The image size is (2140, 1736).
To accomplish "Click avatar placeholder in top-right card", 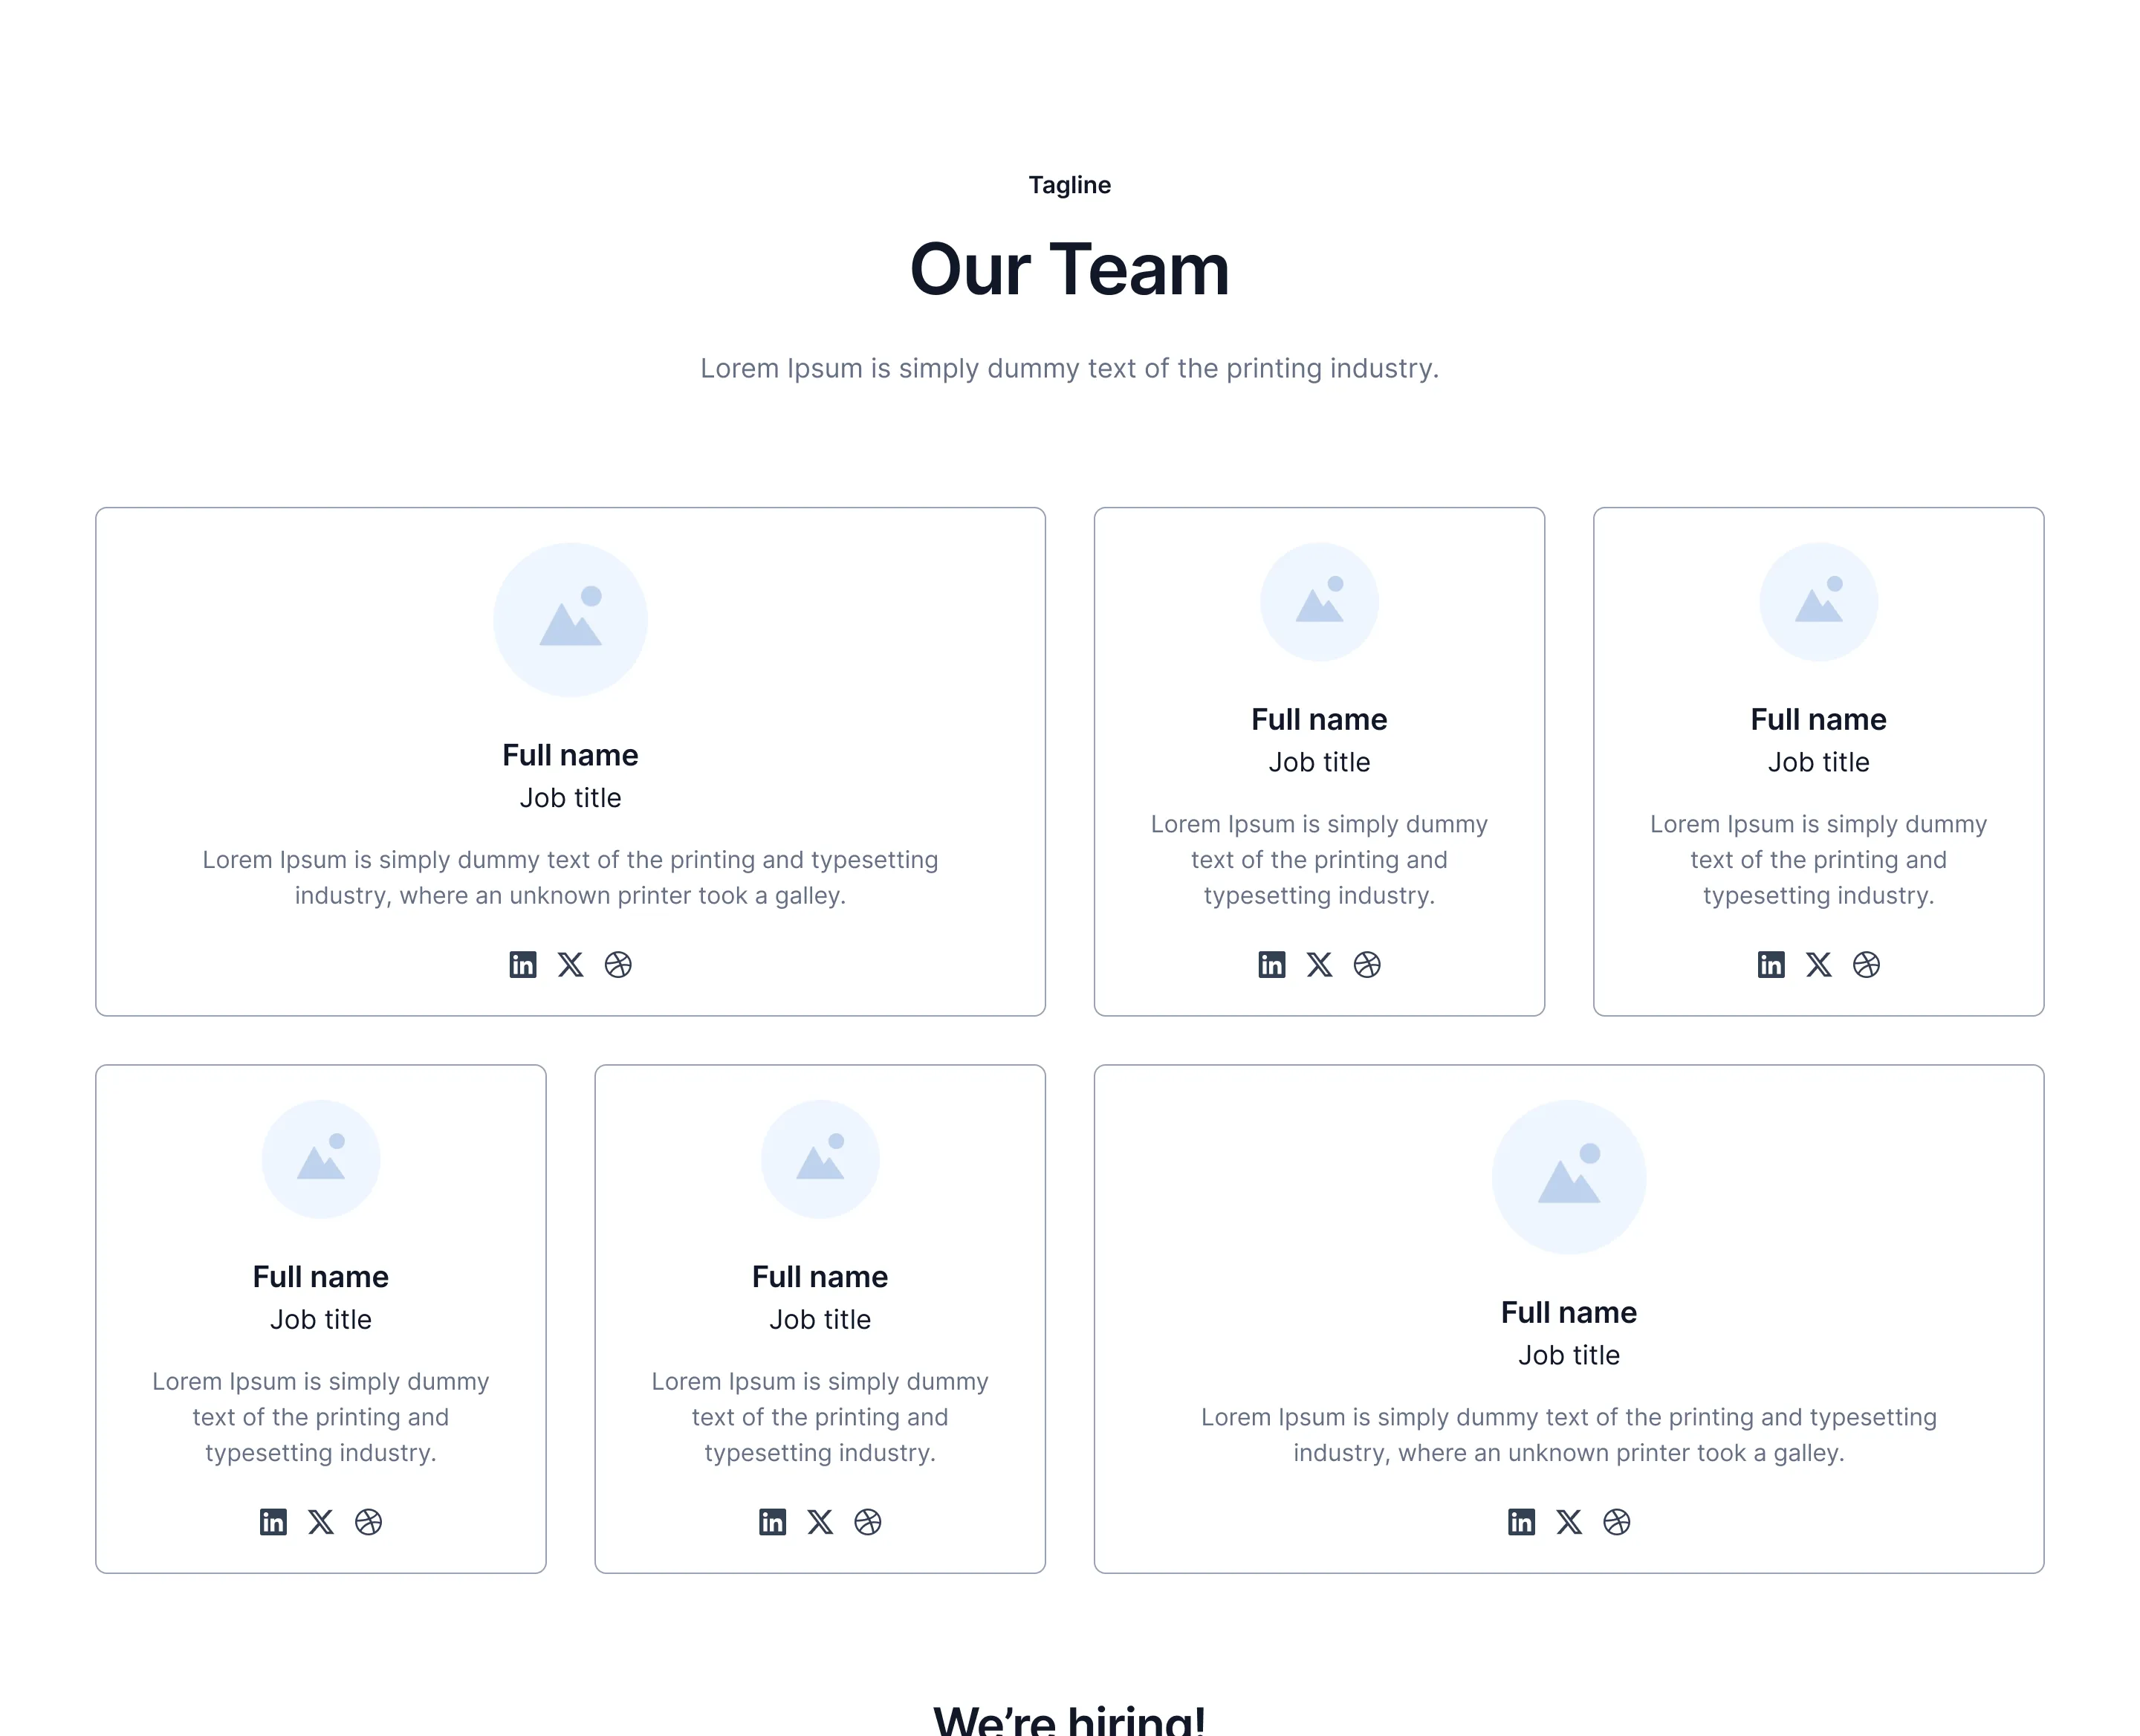I will [x=1818, y=602].
